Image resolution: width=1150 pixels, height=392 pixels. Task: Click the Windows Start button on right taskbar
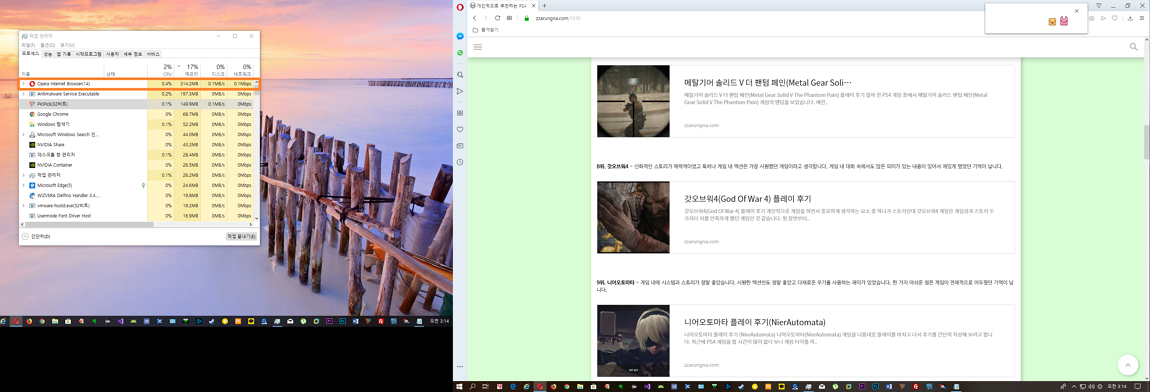(x=460, y=386)
